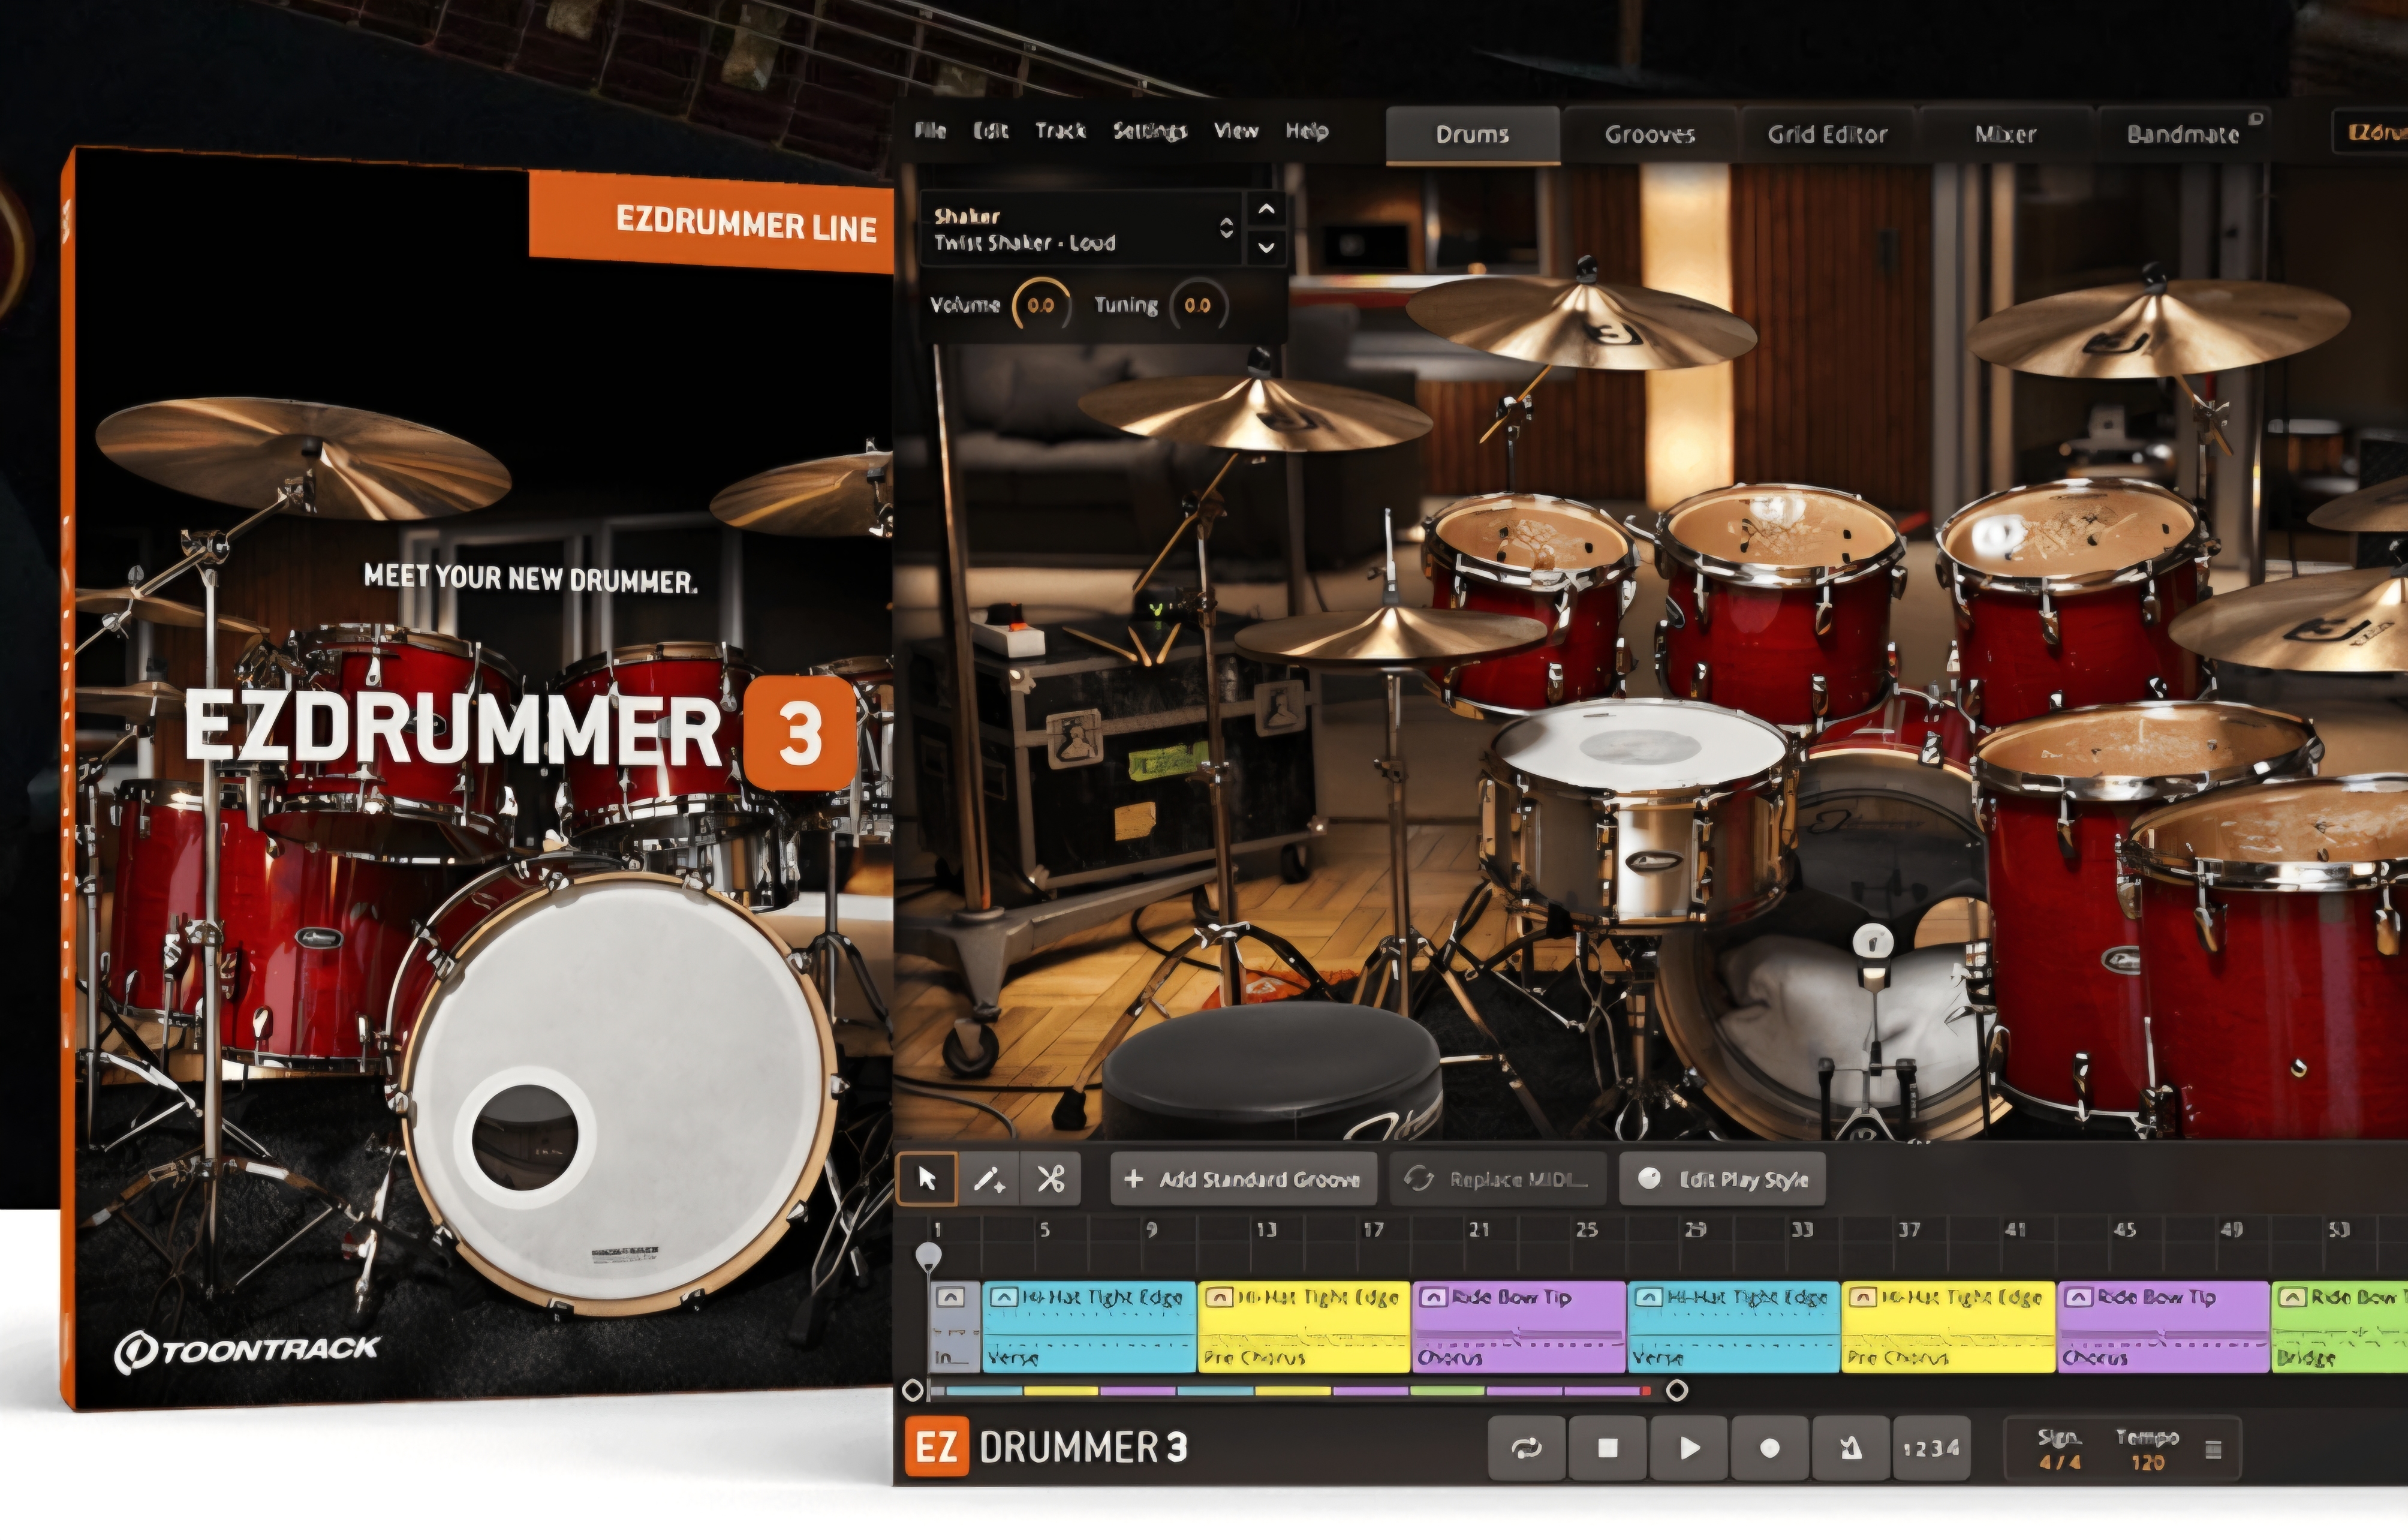Click the Edit Play Style button
The width and height of the screenshot is (2408, 1540).
(1722, 1180)
